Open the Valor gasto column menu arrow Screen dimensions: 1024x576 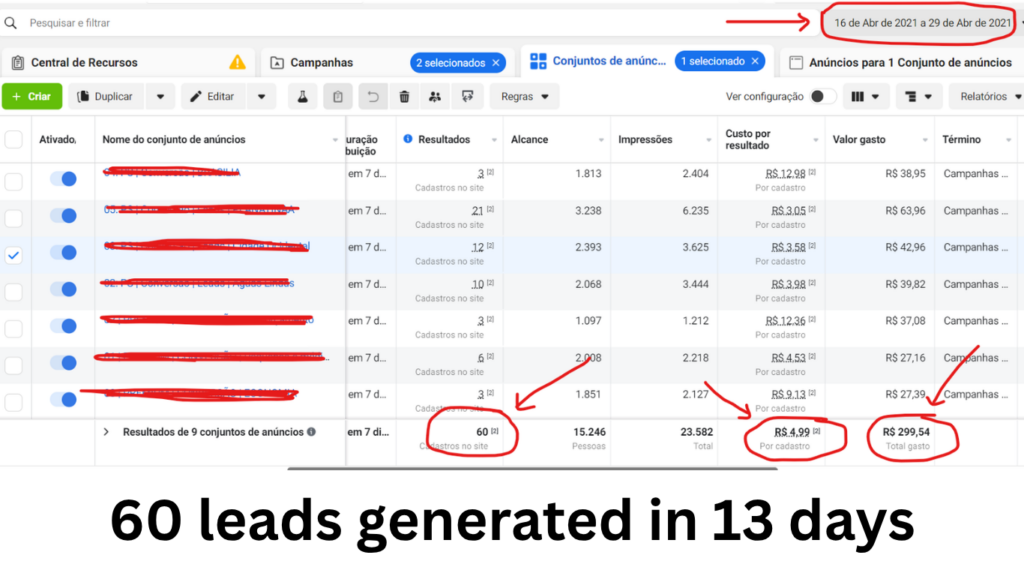(x=925, y=140)
